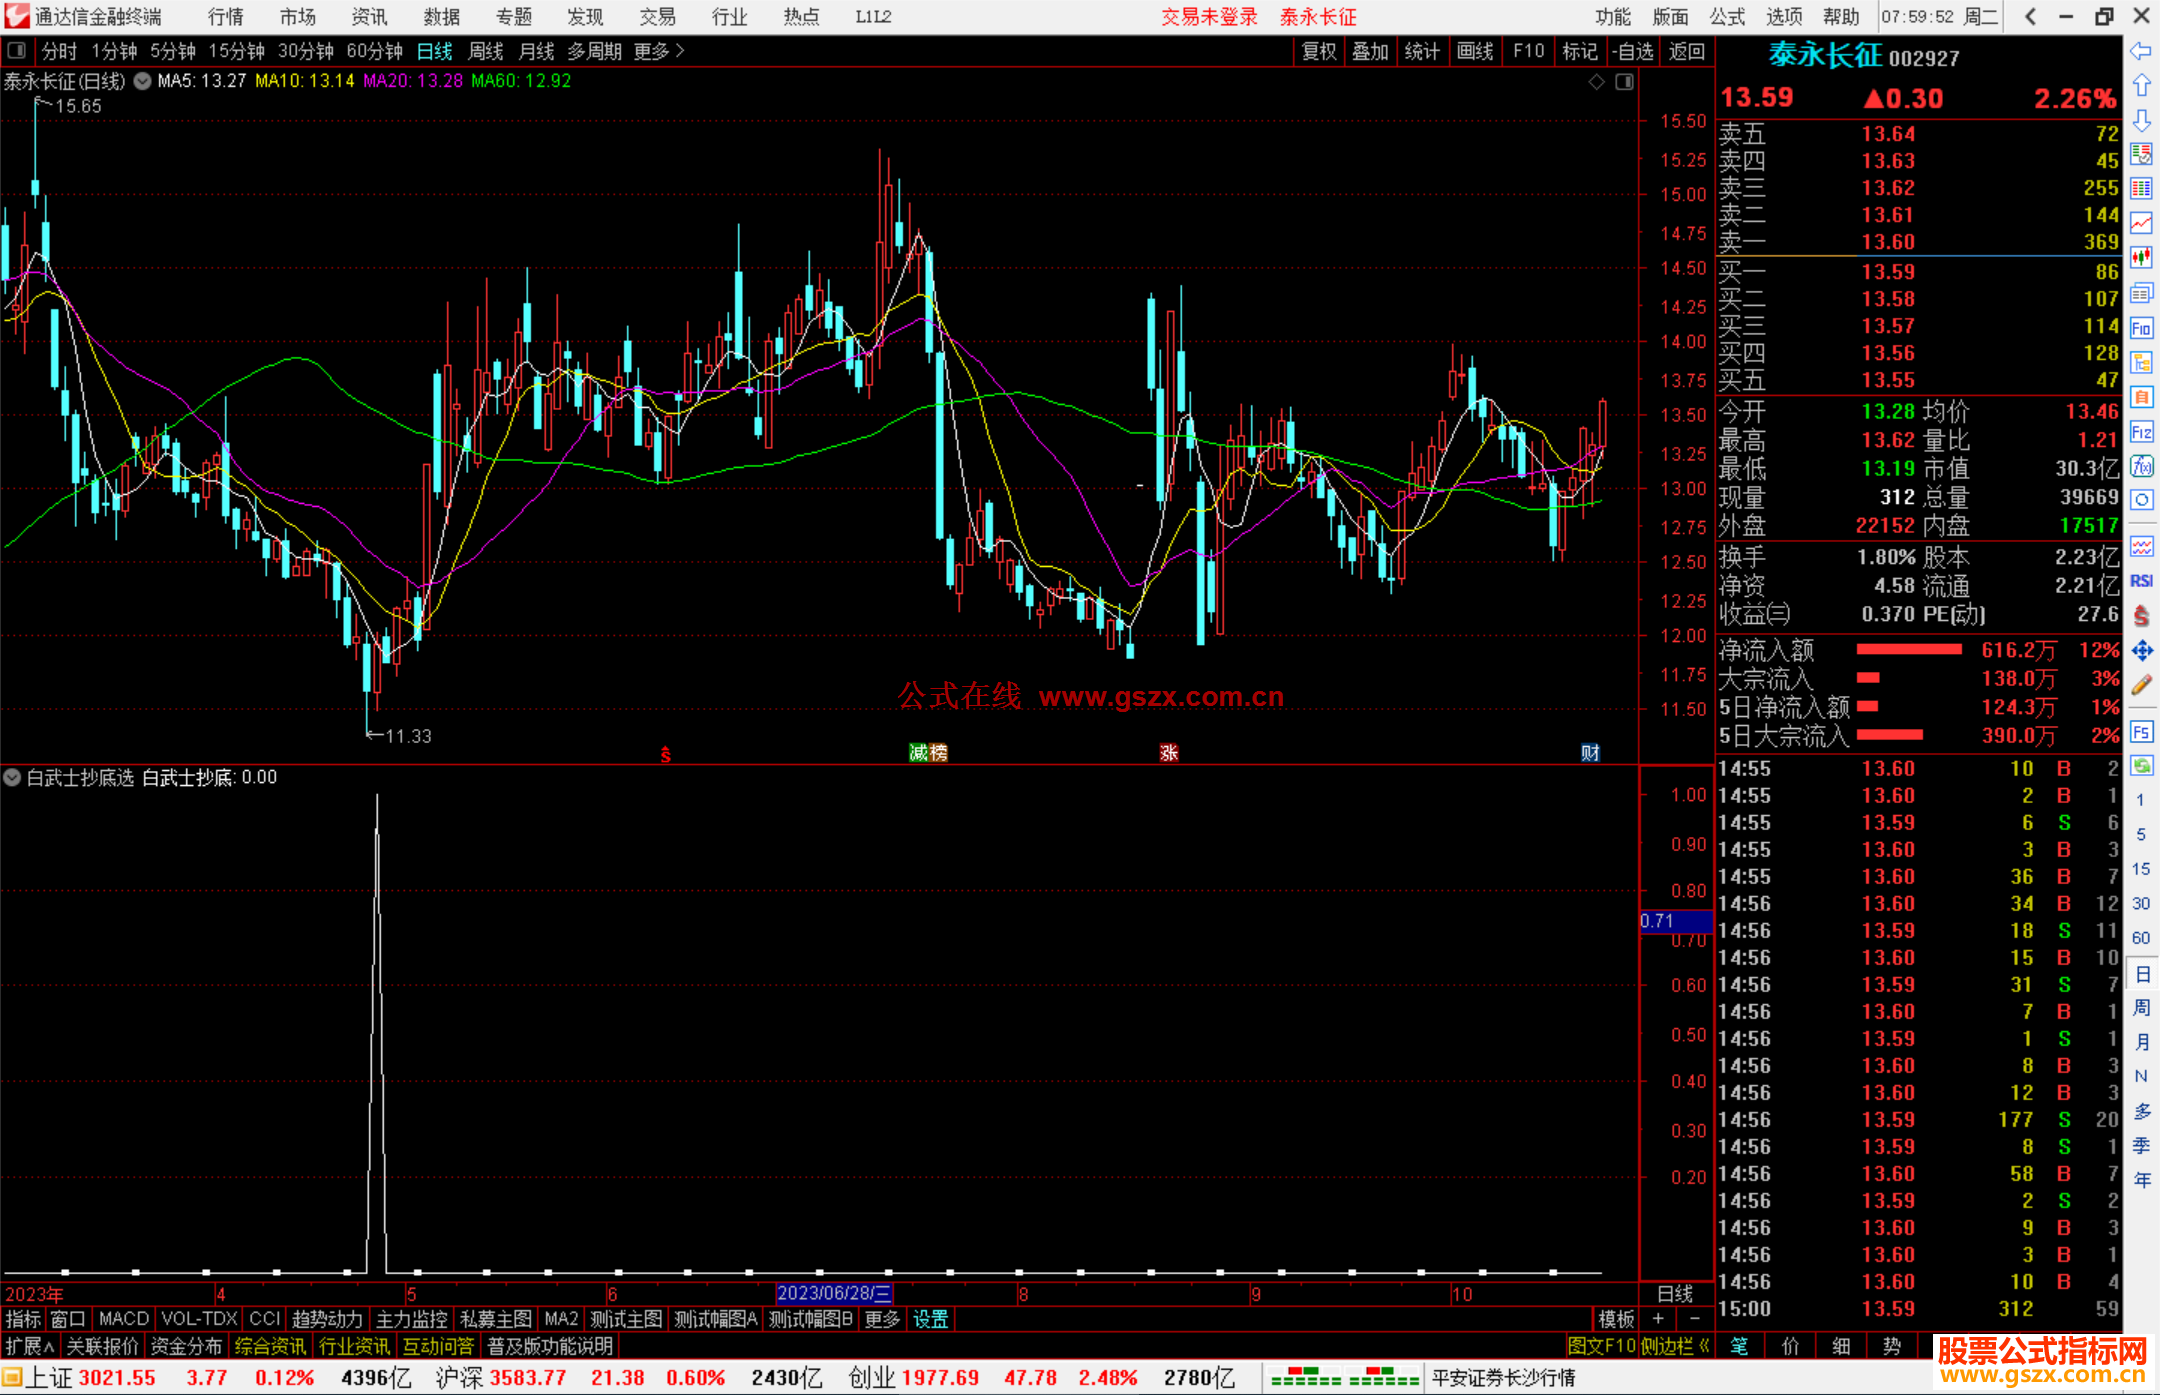Expand the 更多 periods dropdown
Viewport: 2160px width, 1395px height.
point(659,51)
